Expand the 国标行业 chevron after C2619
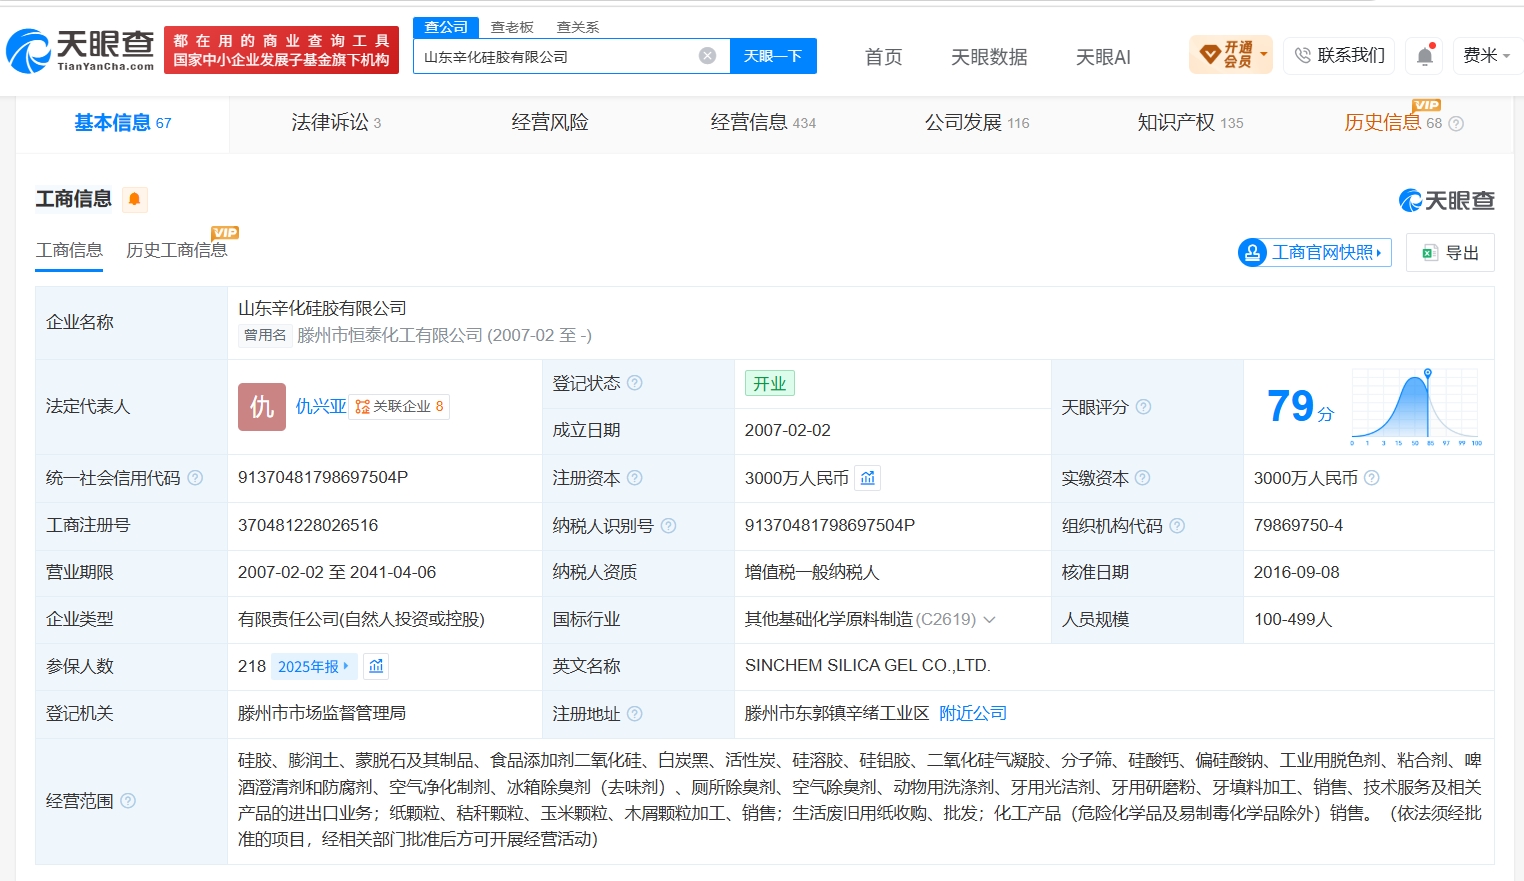The width and height of the screenshot is (1524, 881). (989, 620)
